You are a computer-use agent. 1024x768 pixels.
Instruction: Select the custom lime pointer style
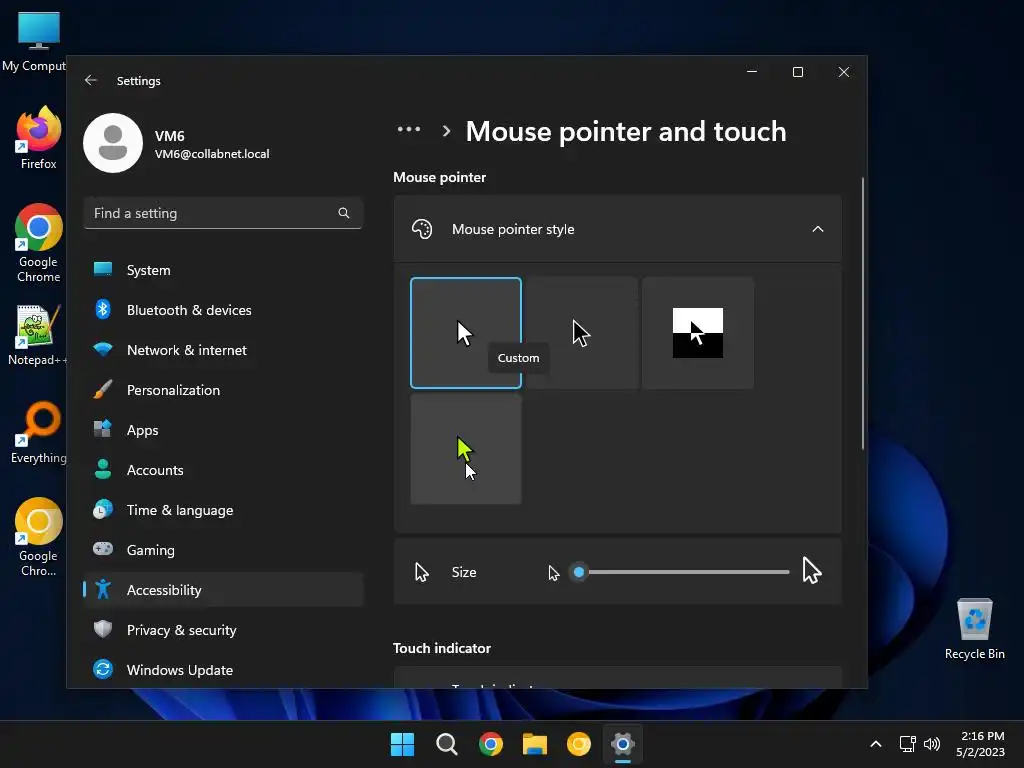(x=466, y=449)
